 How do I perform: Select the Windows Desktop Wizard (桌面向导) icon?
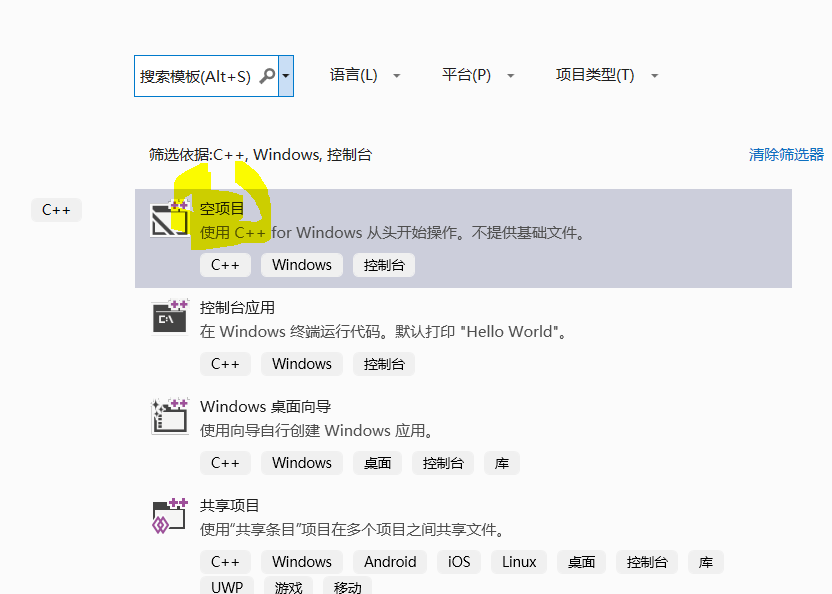click(170, 416)
